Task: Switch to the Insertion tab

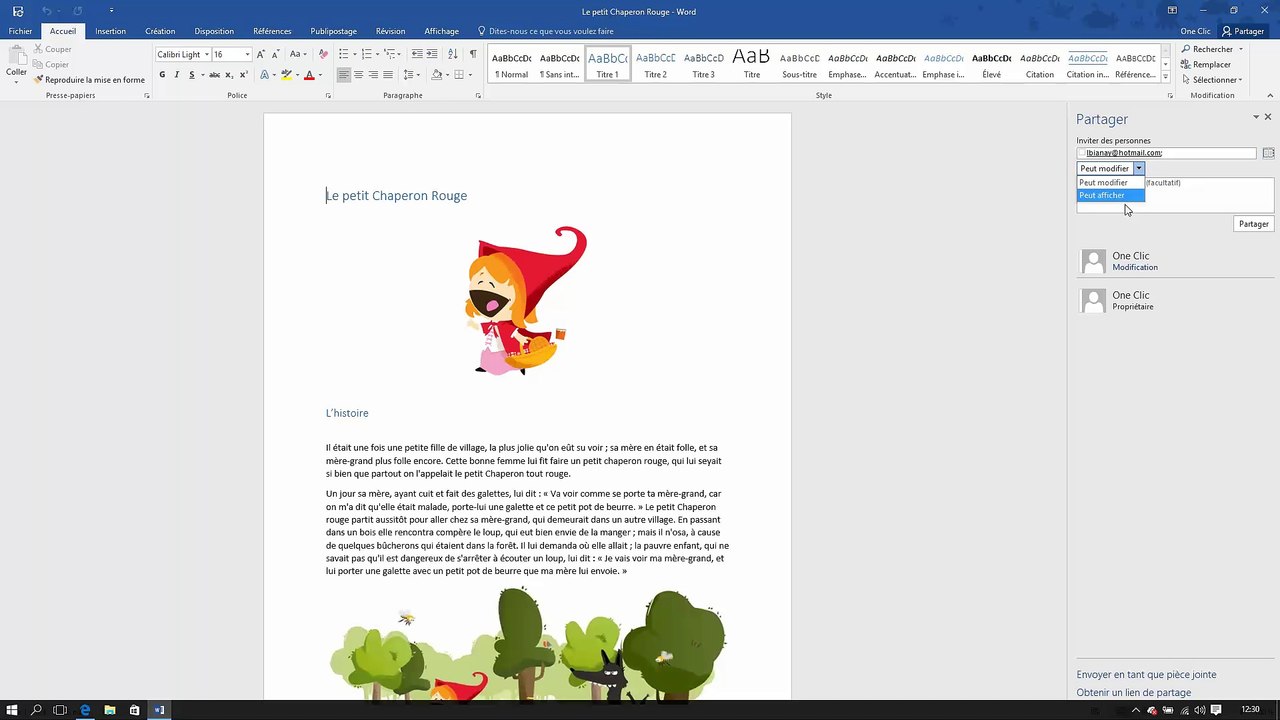Action: tap(111, 31)
